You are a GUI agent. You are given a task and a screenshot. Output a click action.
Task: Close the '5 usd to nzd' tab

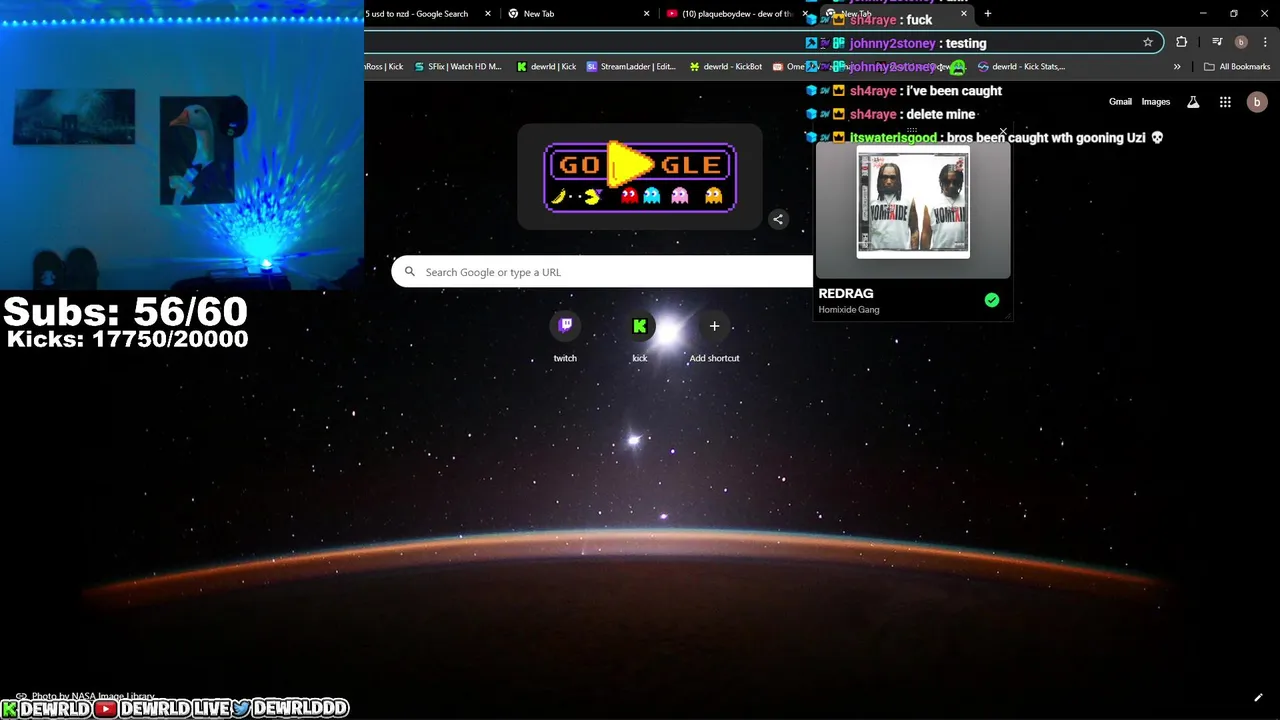click(488, 14)
